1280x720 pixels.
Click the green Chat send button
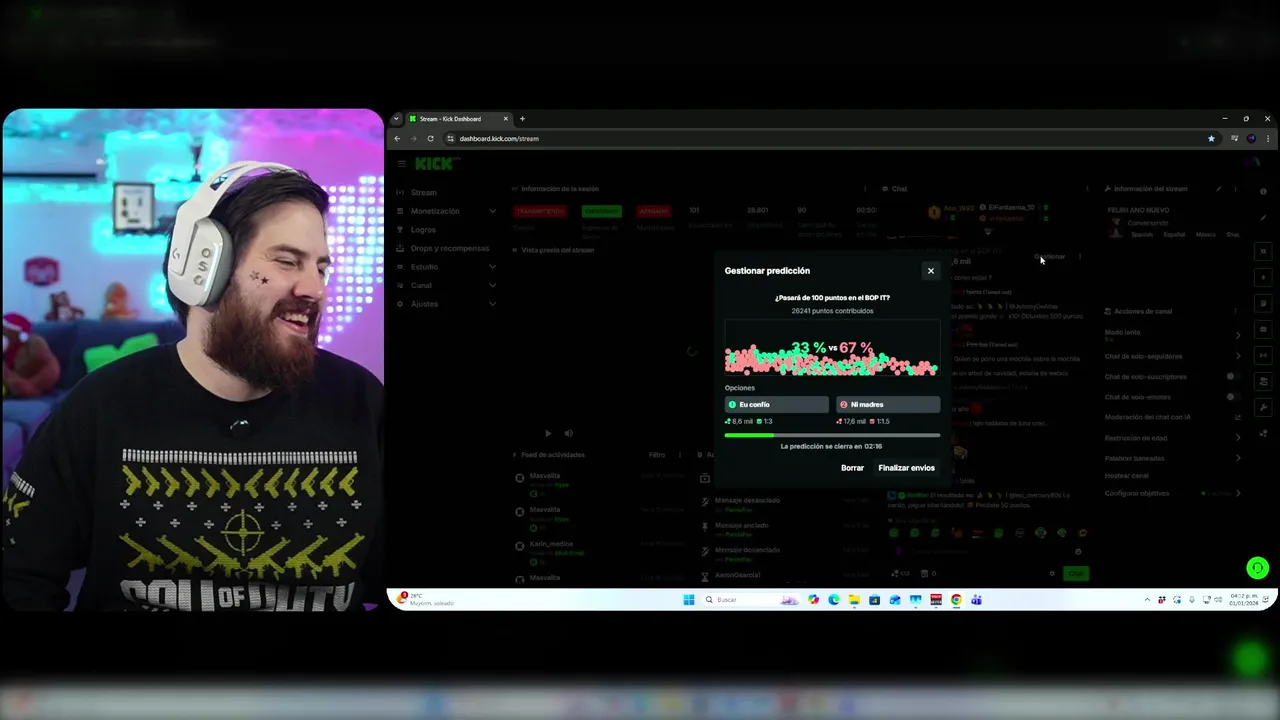[x=1075, y=574]
